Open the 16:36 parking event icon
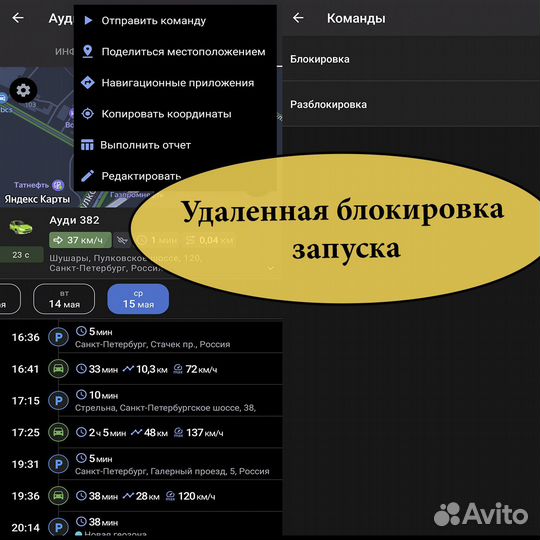This screenshot has width=540, height=540. (x=58, y=338)
